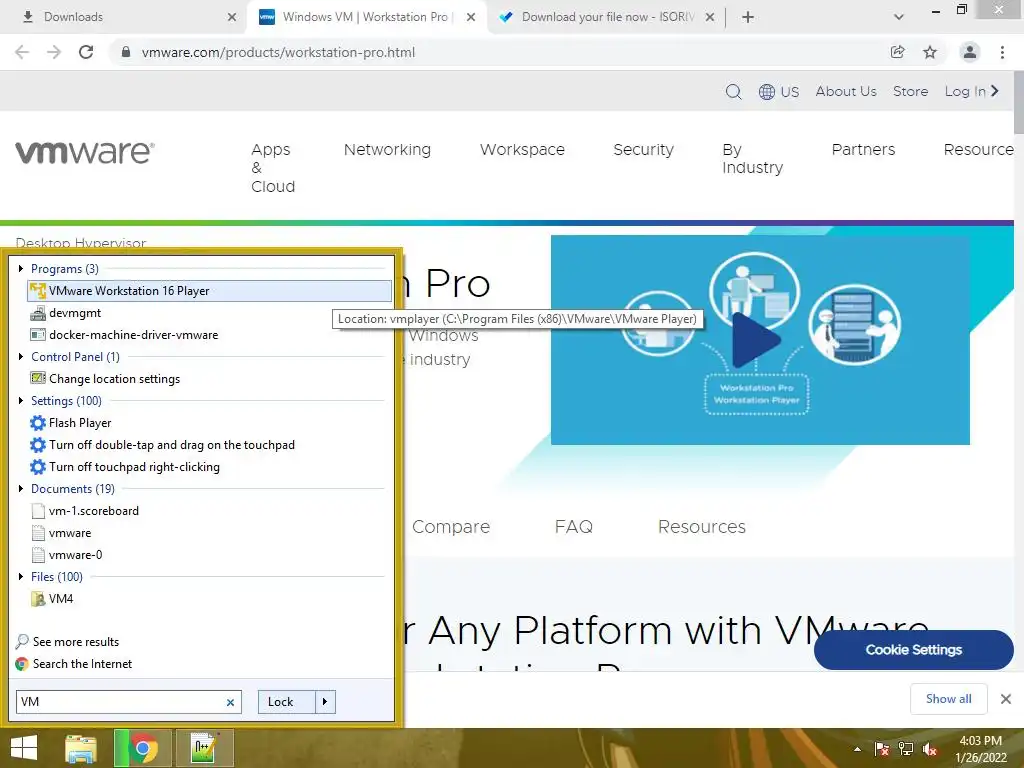
Task: Click the Cookie Settings button
Action: point(914,650)
